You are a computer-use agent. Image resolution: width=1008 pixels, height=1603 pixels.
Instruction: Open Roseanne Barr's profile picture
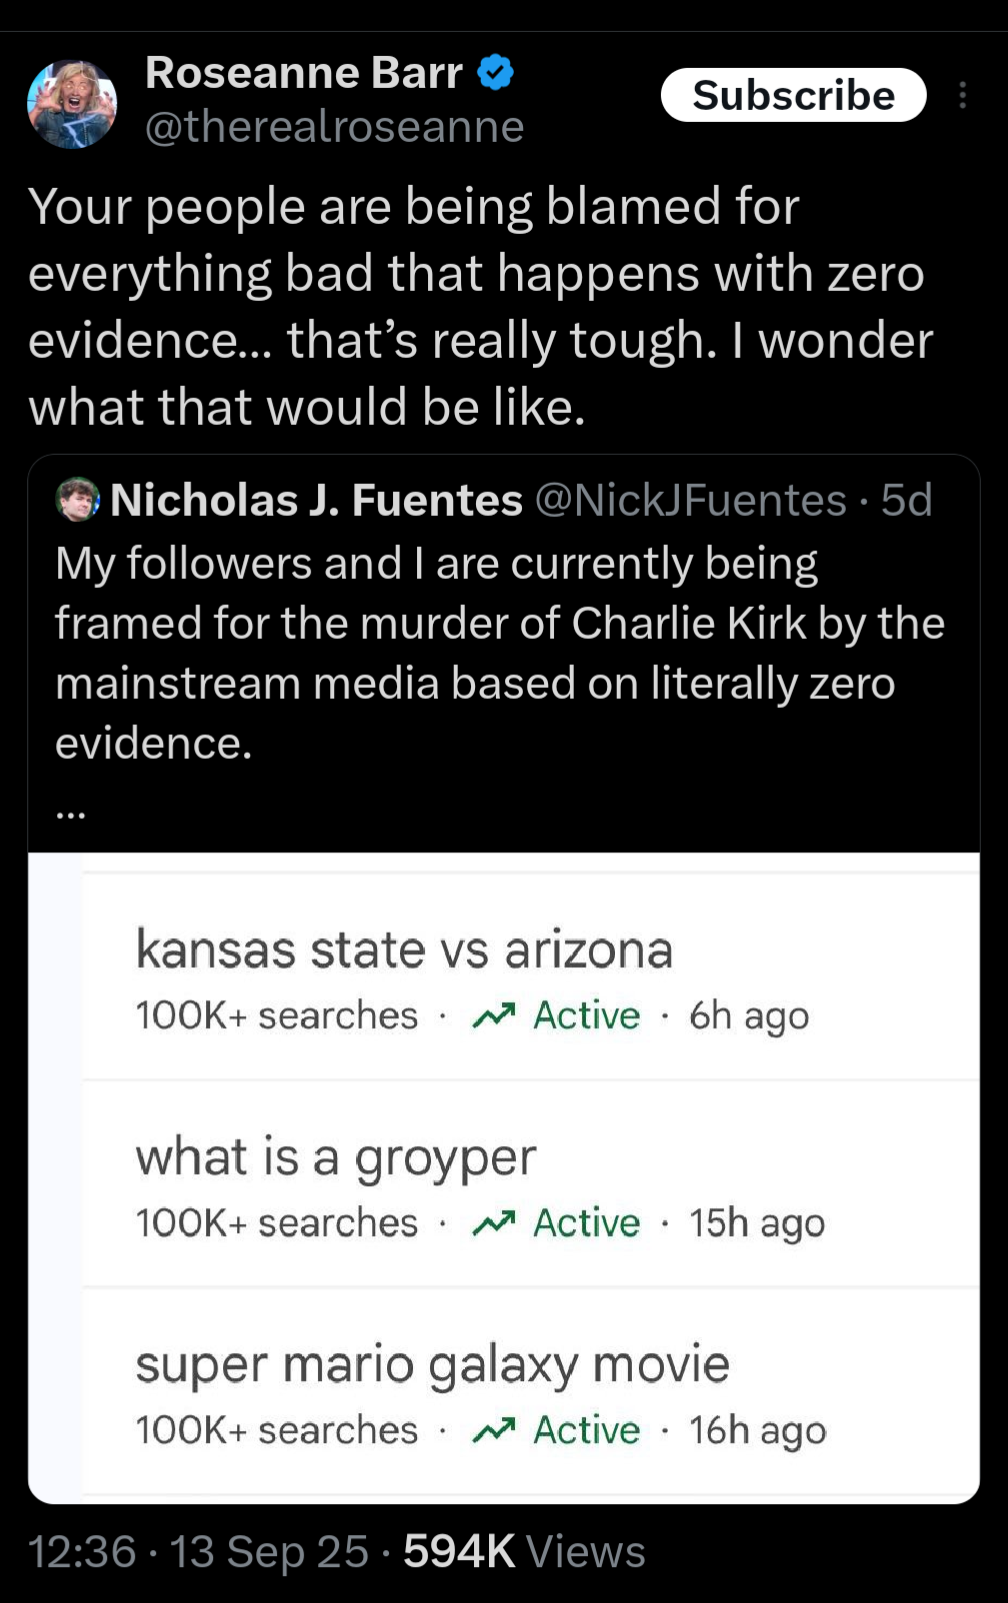point(72,104)
